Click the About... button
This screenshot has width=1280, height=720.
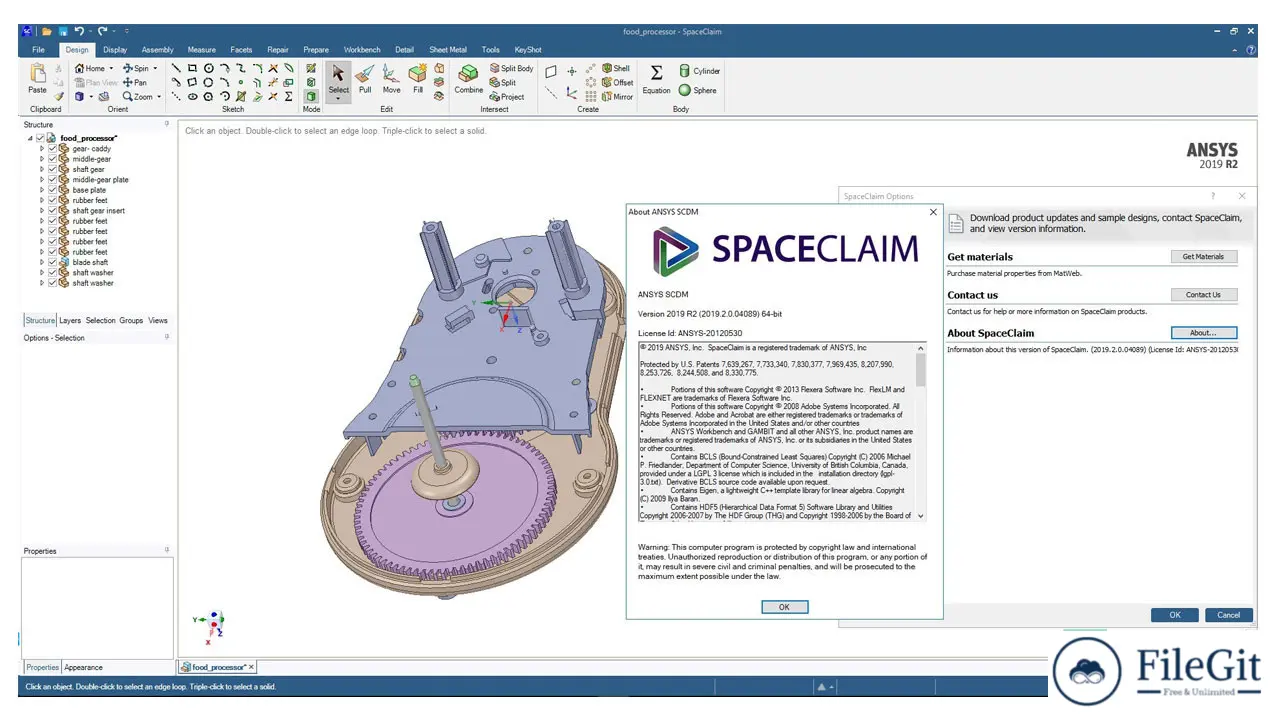[x=1203, y=333]
